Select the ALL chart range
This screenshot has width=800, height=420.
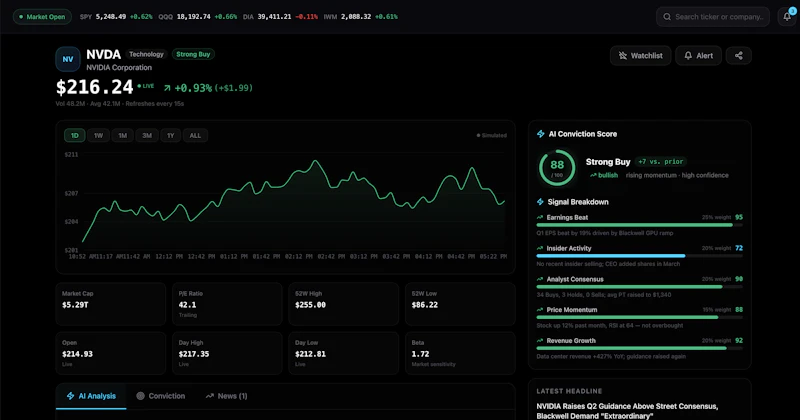coord(195,135)
